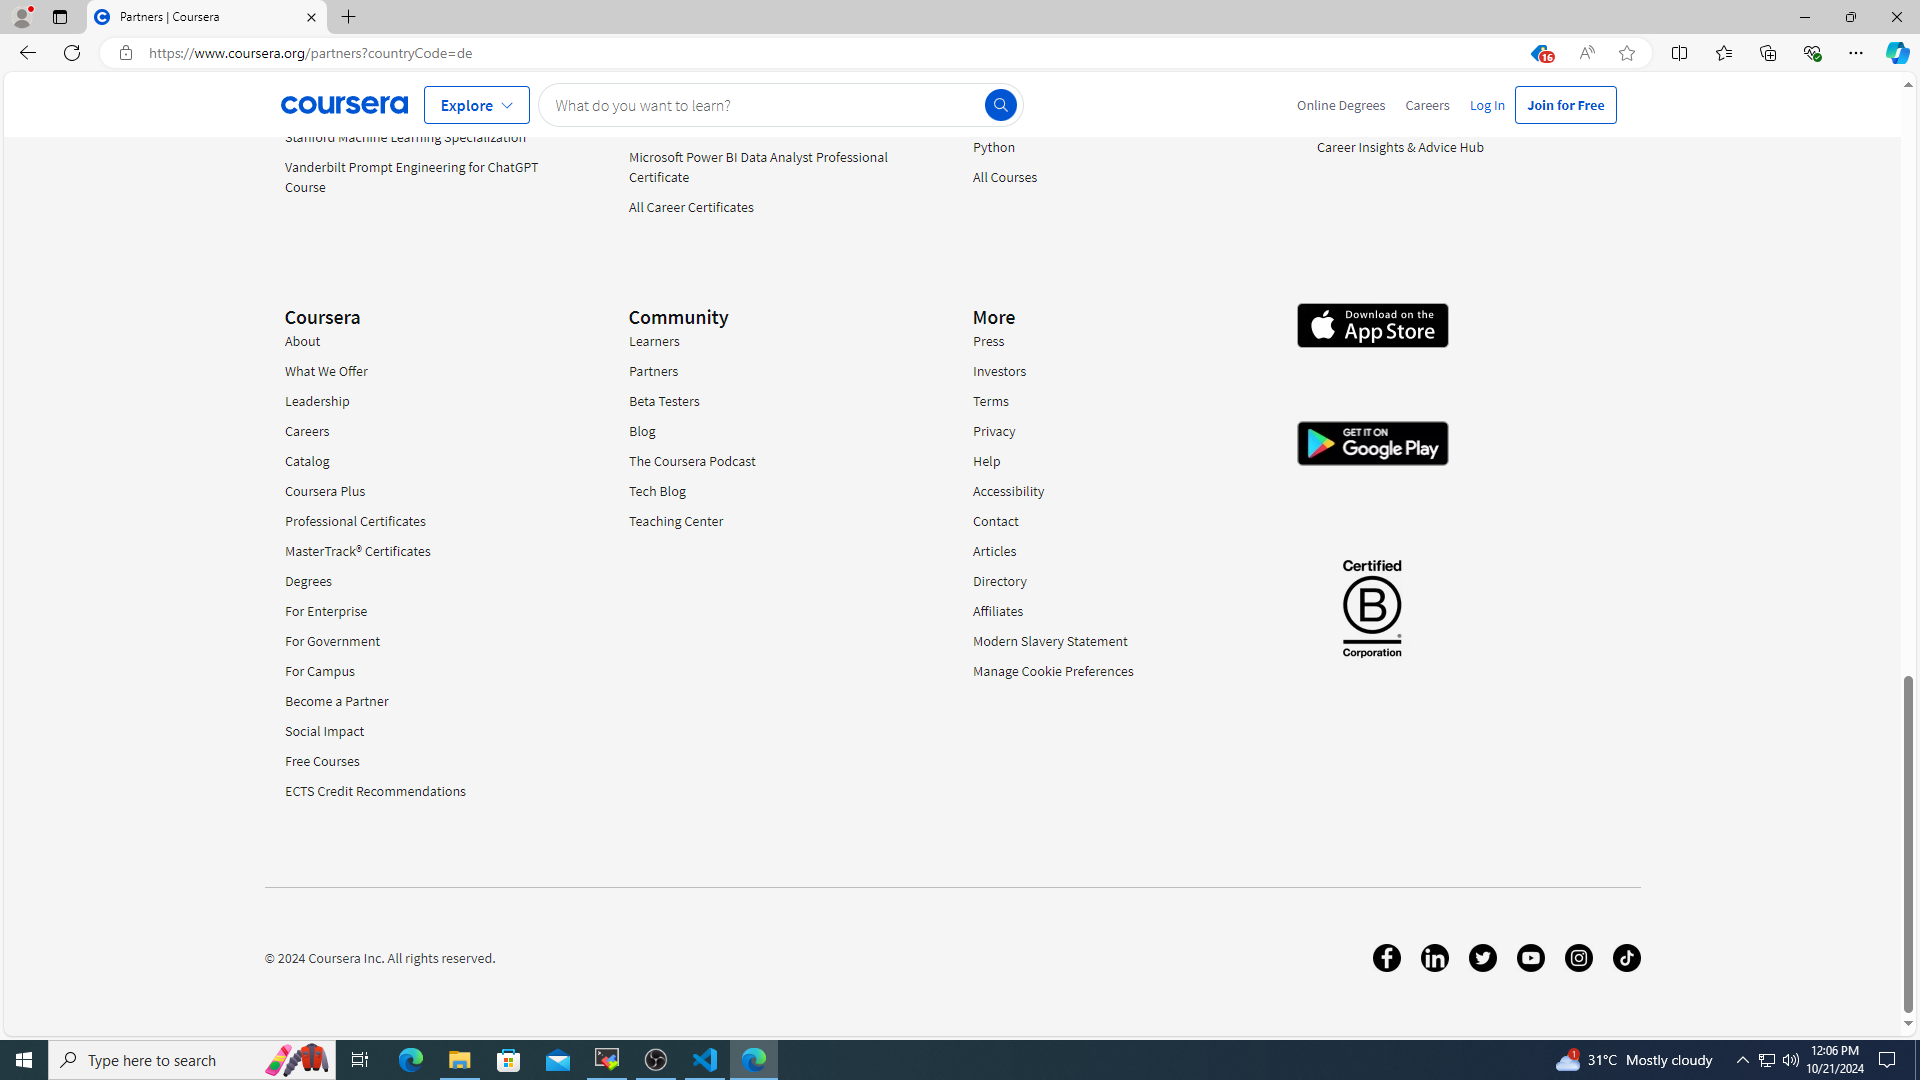The image size is (1920, 1080).
Task: Open browser Settings and more menu
Action: (x=1855, y=53)
